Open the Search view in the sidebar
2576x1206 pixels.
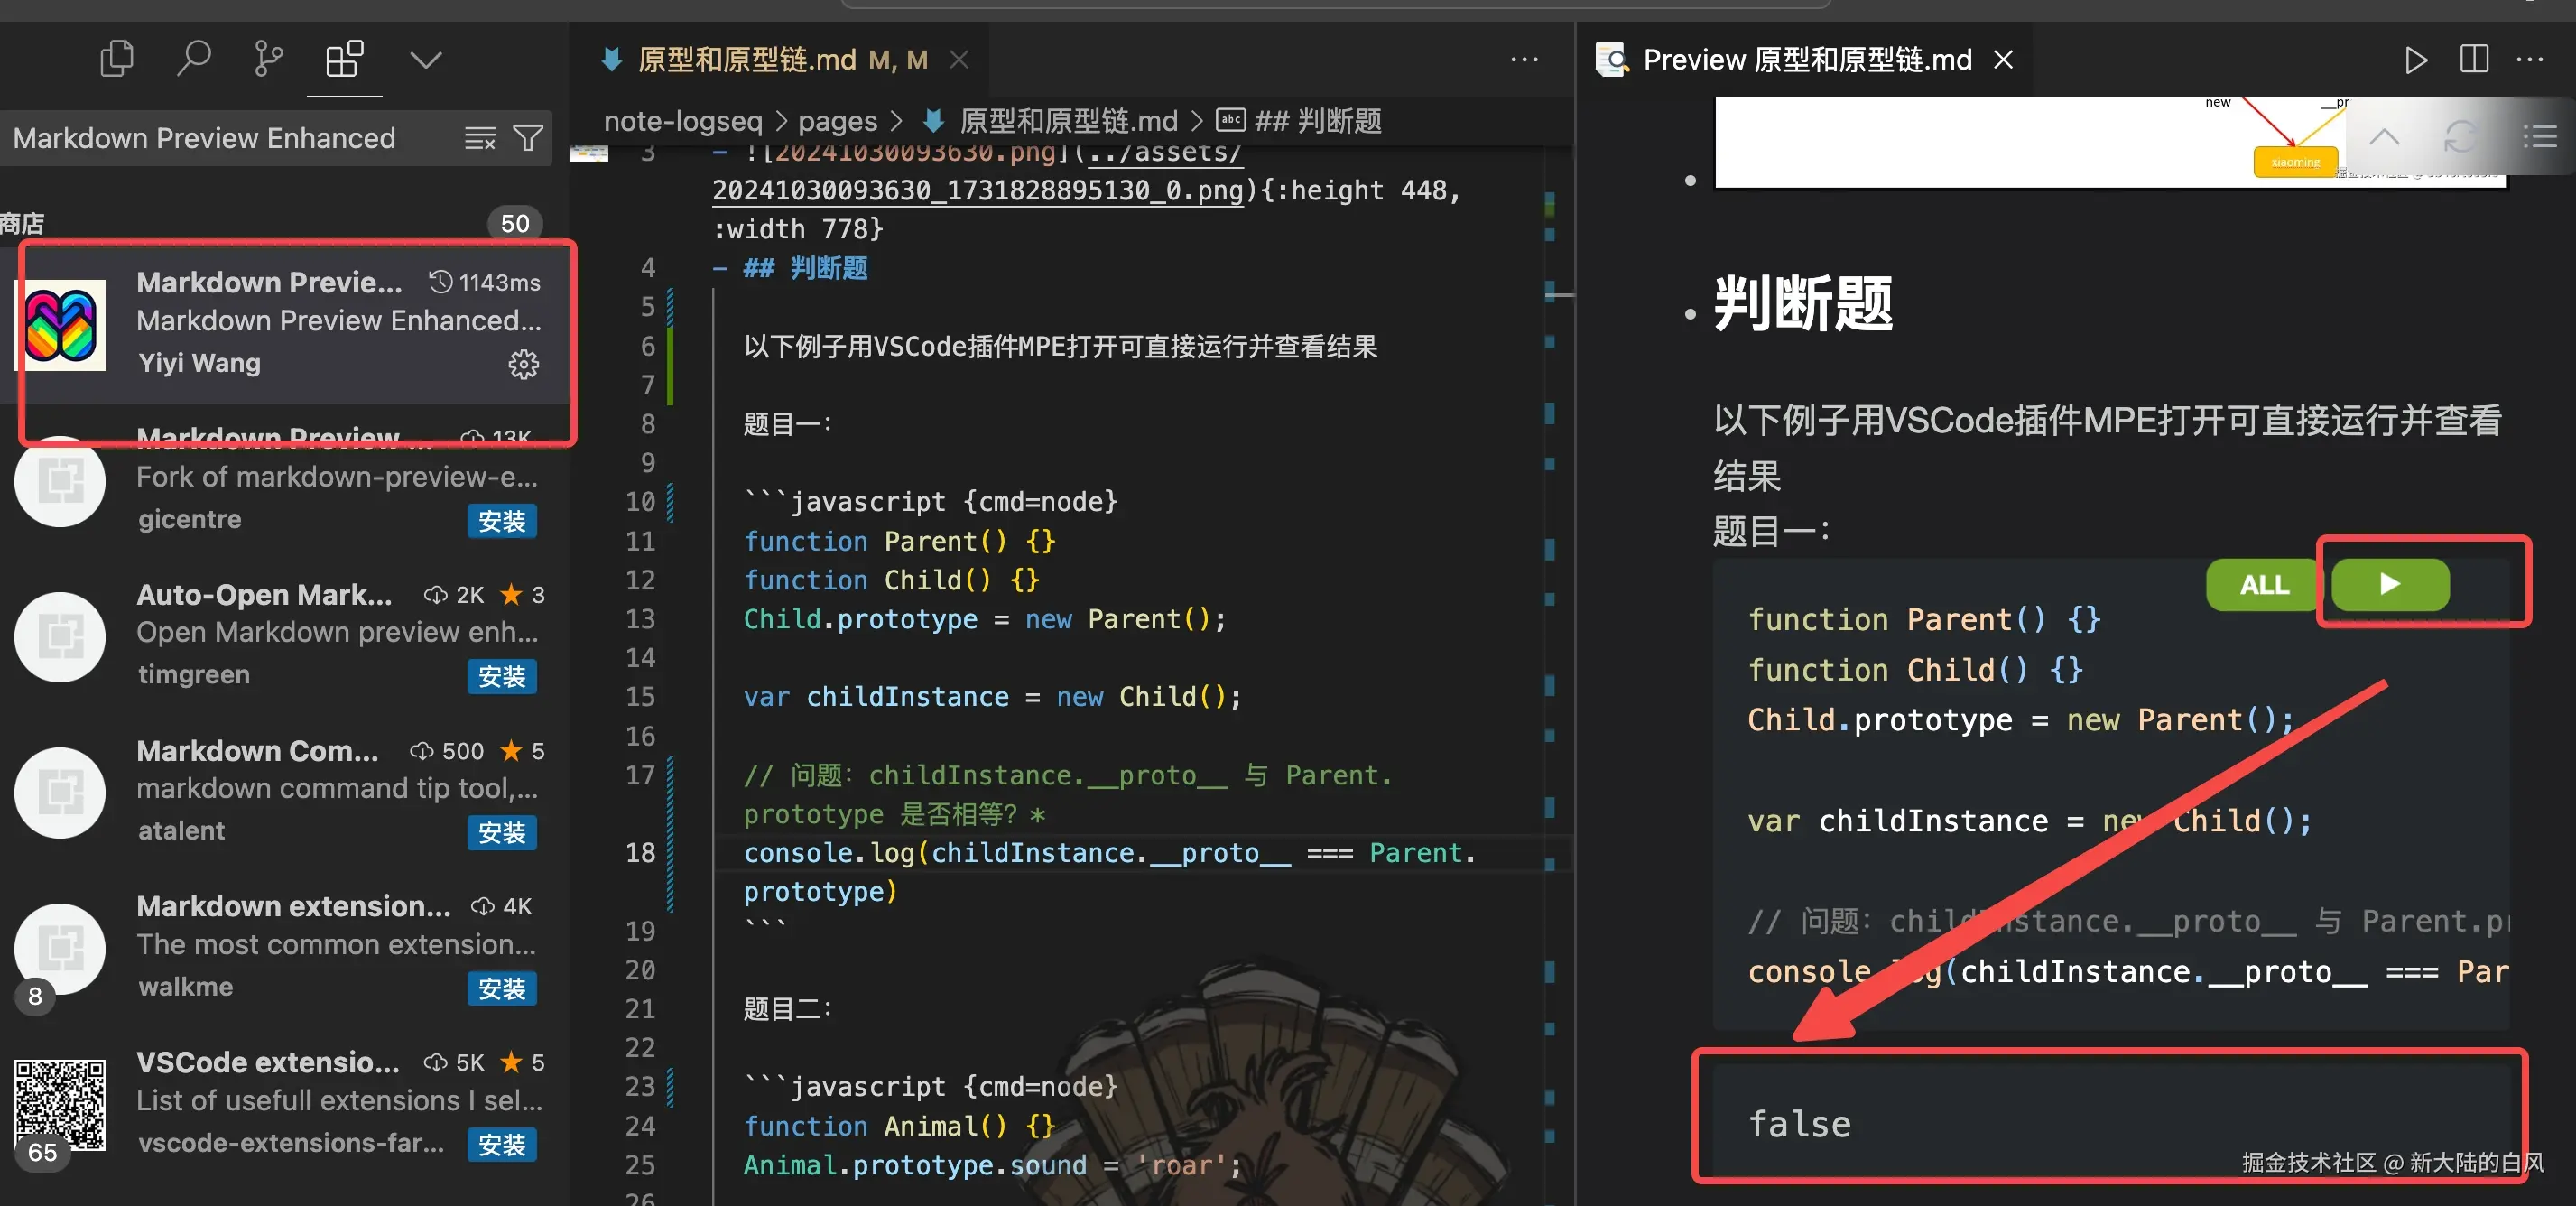194,57
